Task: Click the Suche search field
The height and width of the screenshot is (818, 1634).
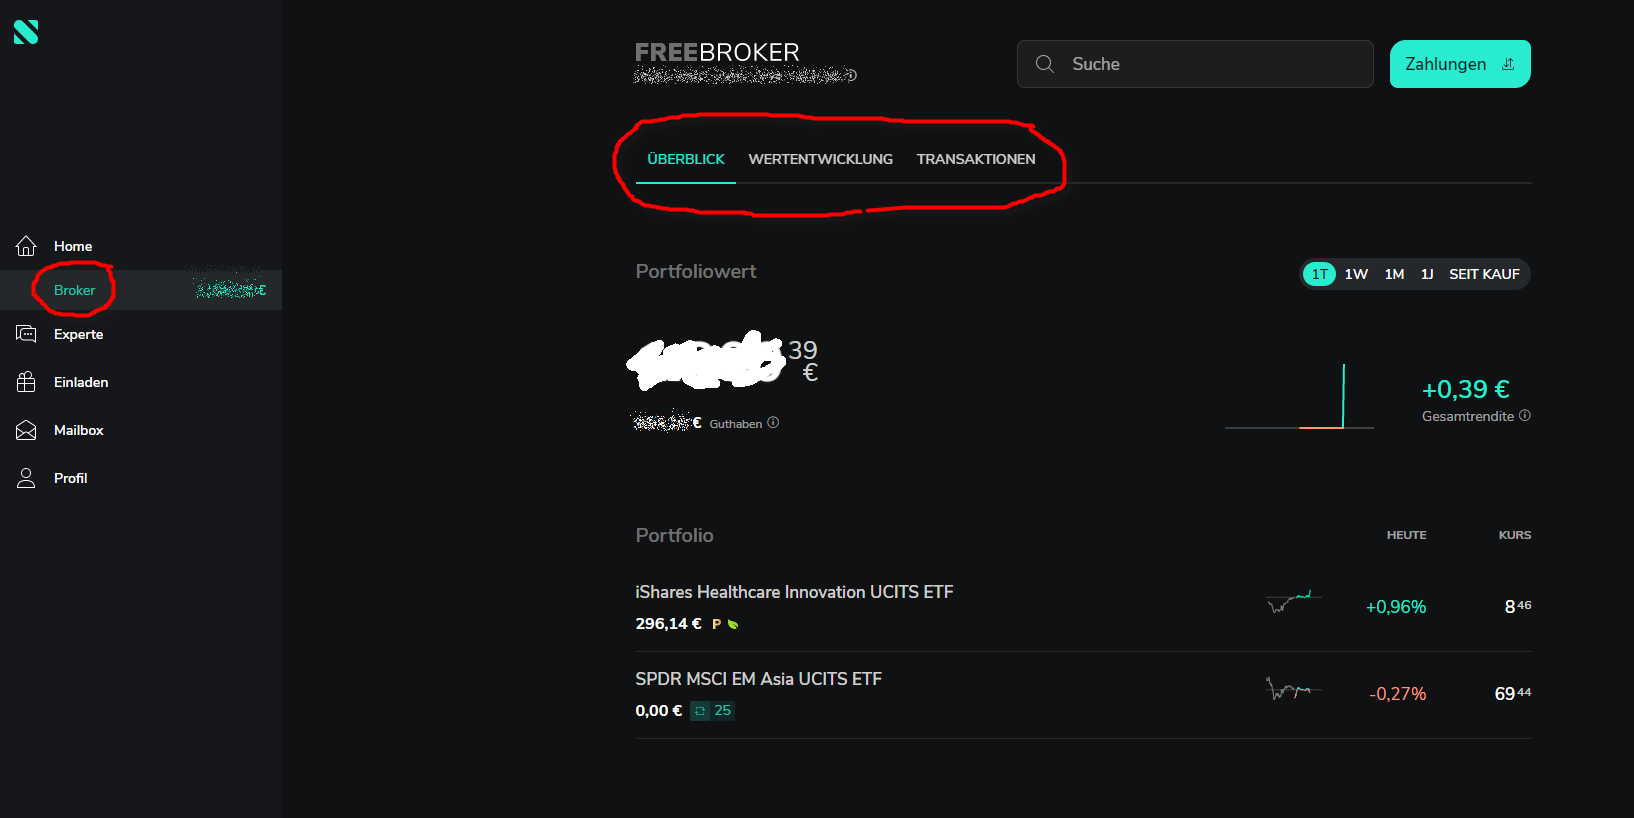Action: pyautogui.click(x=1195, y=64)
